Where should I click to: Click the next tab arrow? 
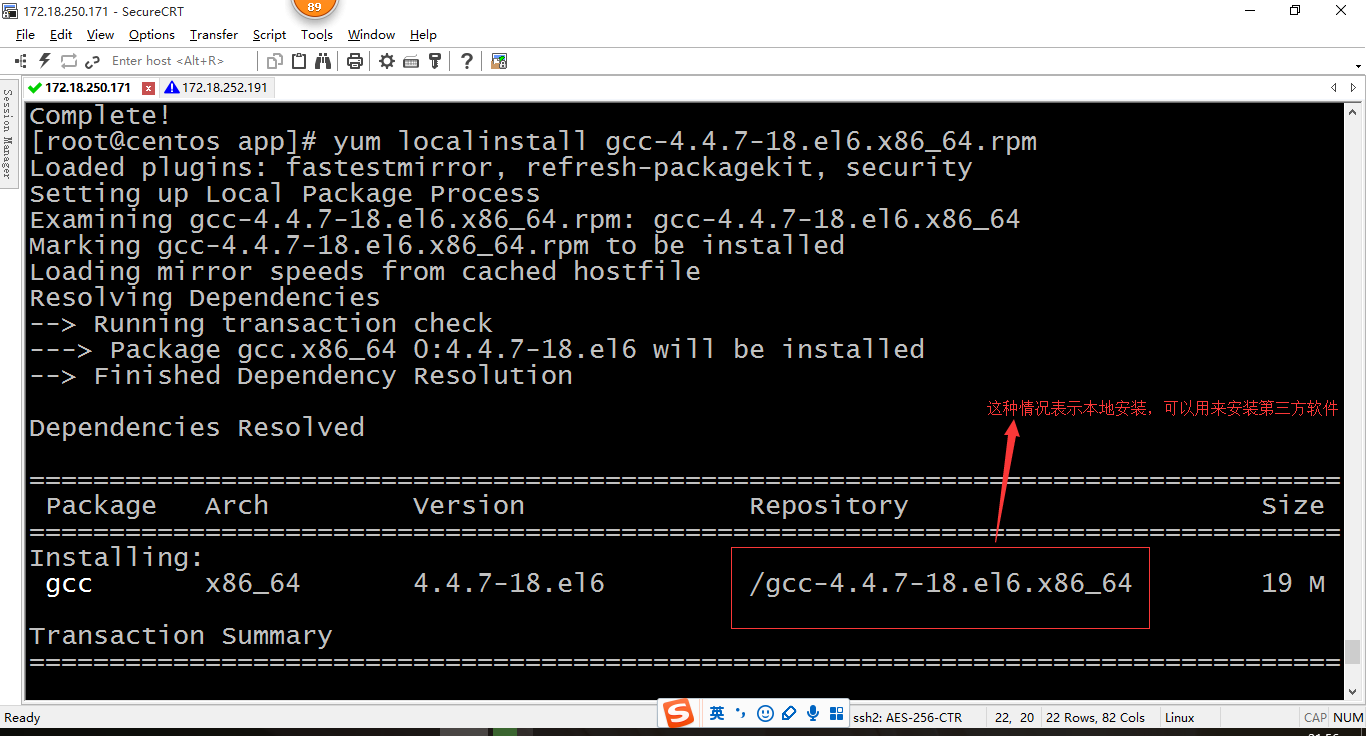pyautogui.click(x=1353, y=88)
